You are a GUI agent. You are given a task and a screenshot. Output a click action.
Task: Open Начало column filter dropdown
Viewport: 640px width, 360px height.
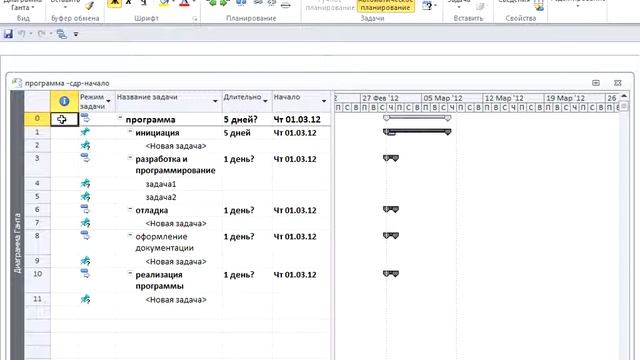324,101
